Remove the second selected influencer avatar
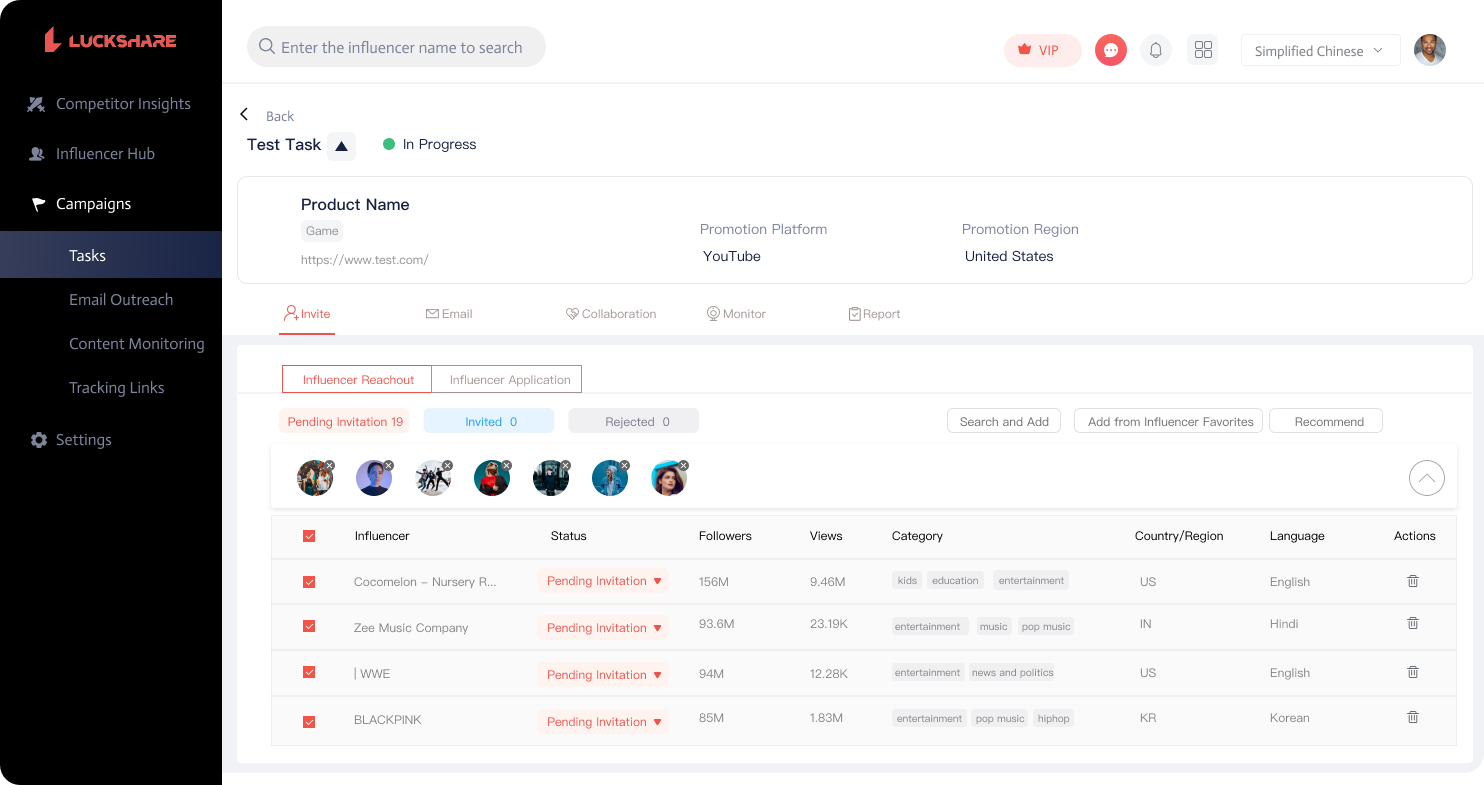The height and width of the screenshot is (785, 1484). click(389, 465)
